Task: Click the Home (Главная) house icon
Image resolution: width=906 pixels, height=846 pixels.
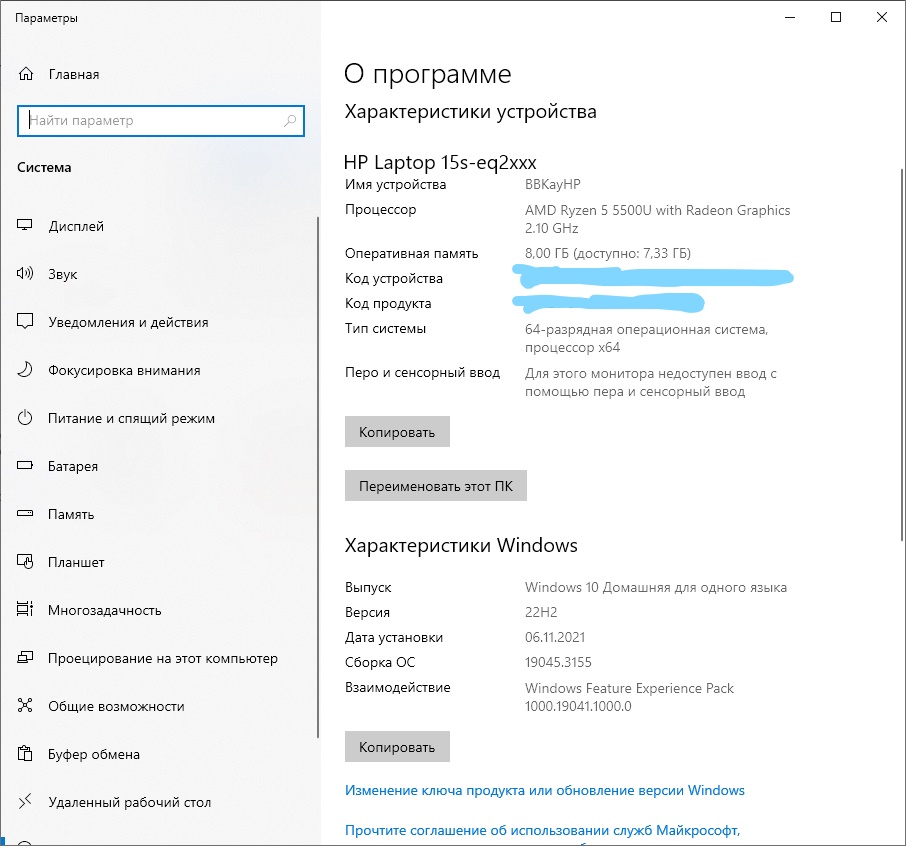Action: 26,74
